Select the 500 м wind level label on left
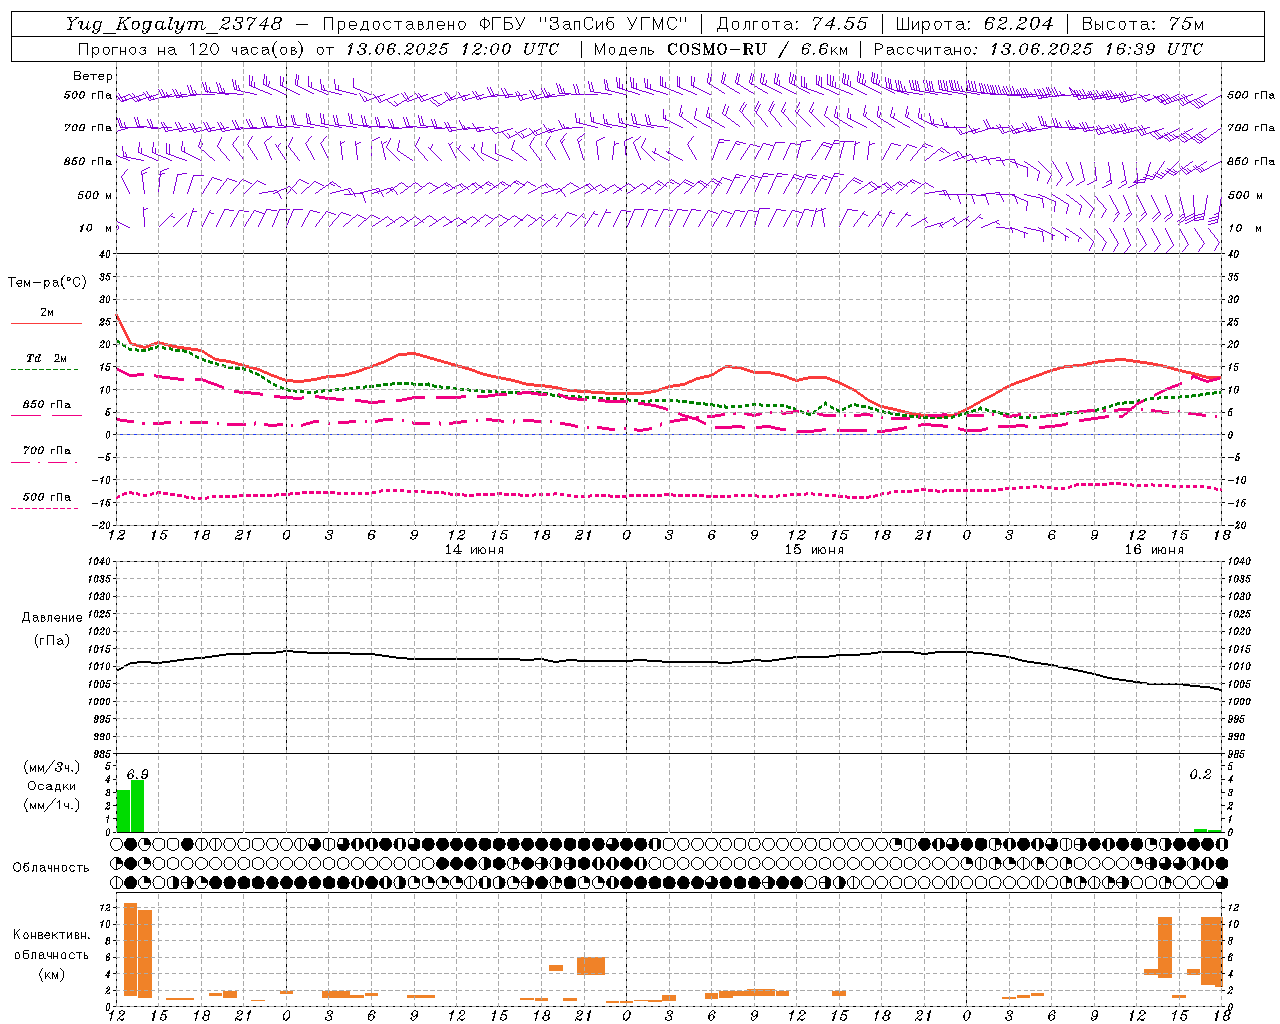Screen dimensions: 1280x1024 [x=95, y=195]
